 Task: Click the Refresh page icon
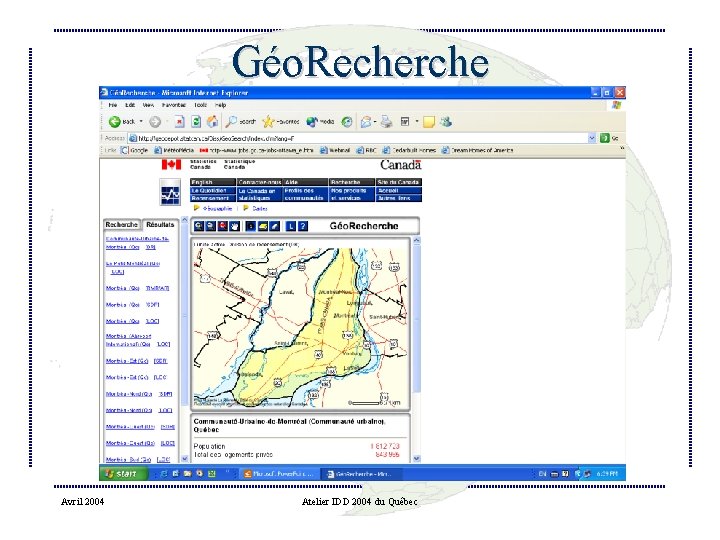196,122
